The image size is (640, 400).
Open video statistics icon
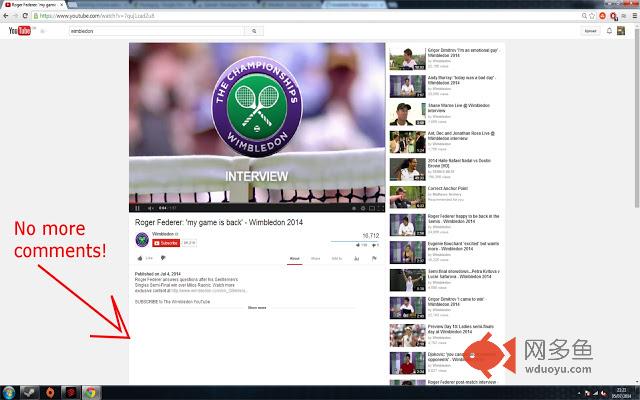click(x=356, y=258)
